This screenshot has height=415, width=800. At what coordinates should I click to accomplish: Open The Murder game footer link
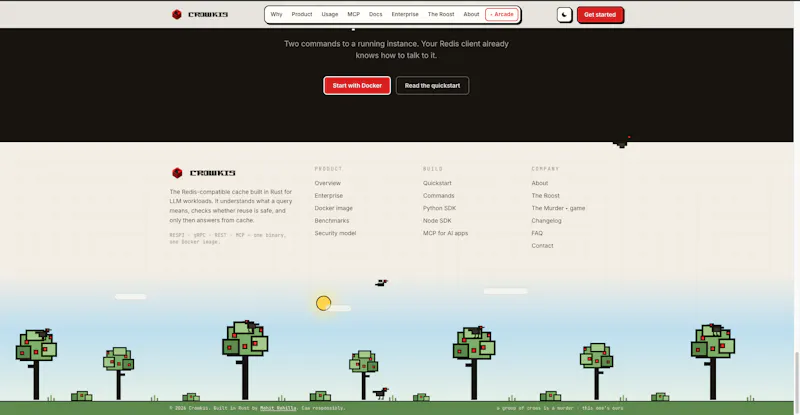coord(558,208)
